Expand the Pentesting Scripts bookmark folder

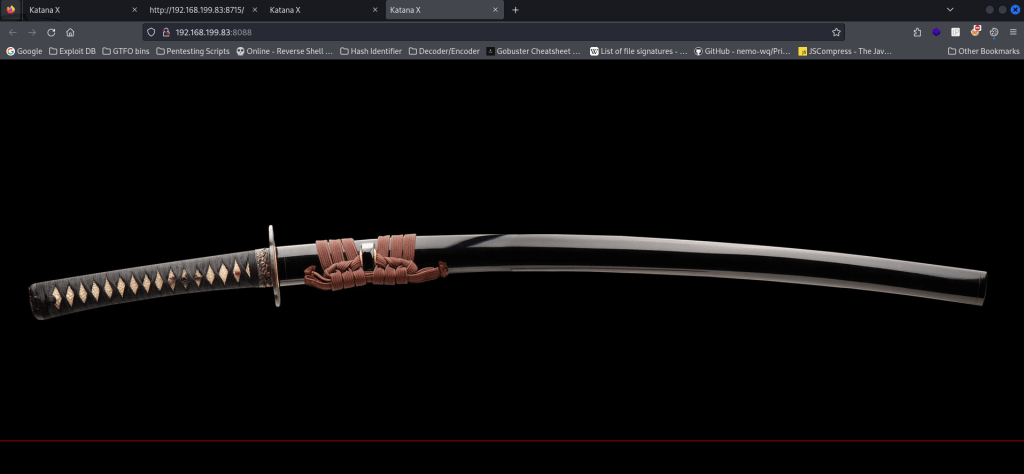[x=193, y=51]
